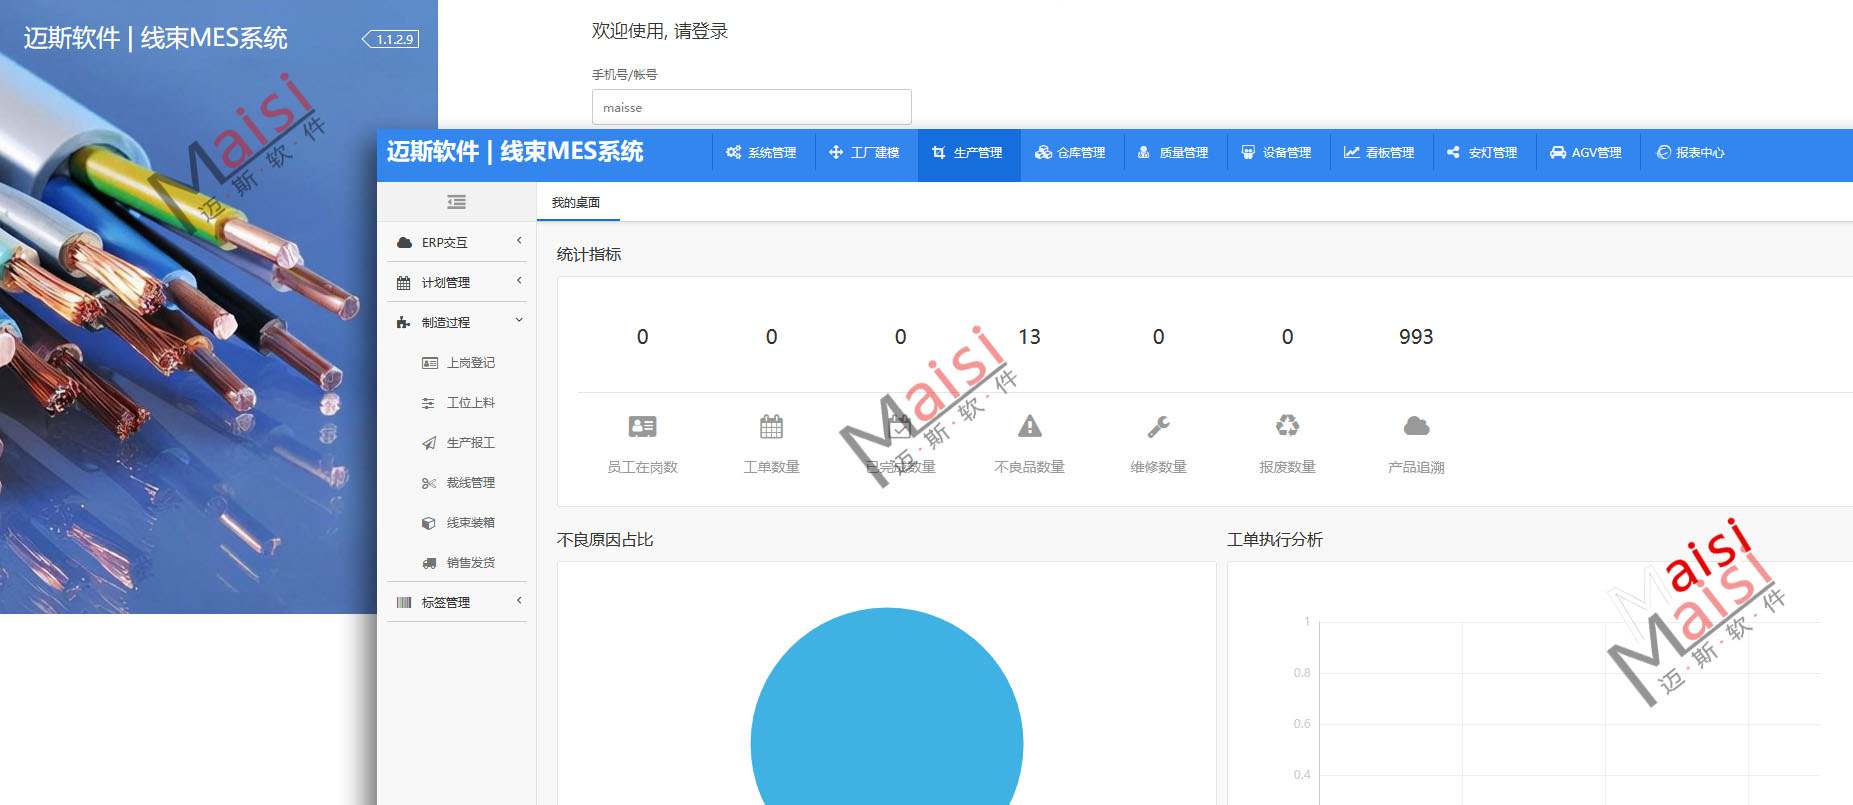The width and height of the screenshot is (1853, 805).
Task: Click the share icon of 安灯管理
Action: pos(1453,152)
